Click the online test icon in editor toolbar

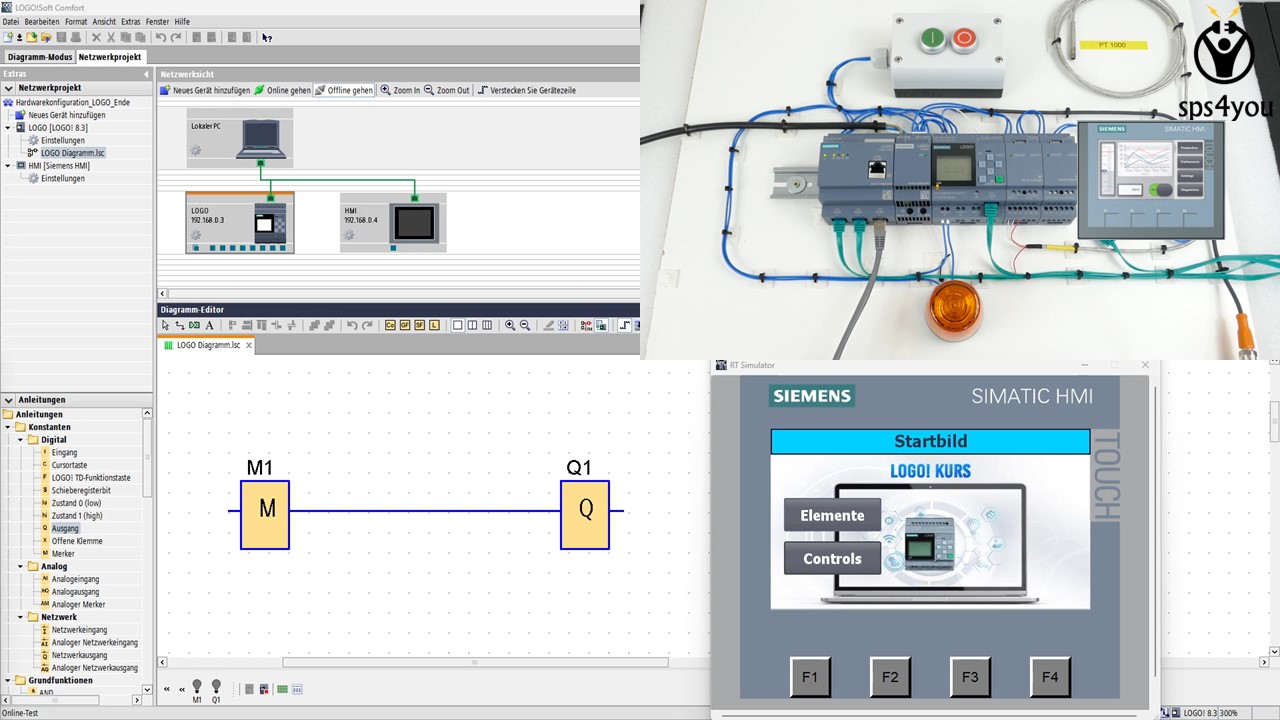coord(601,325)
